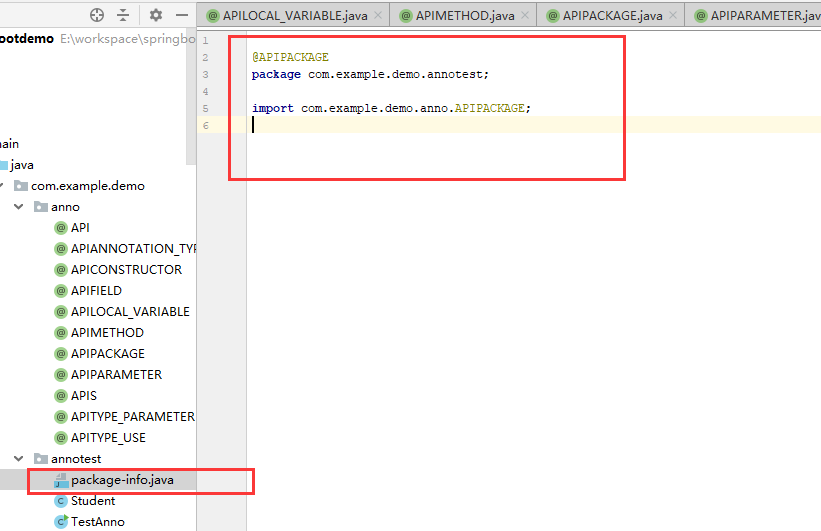Open APIMETHOD annotation in tree
Viewport: 821px width, 531px height.
[107, 333]
